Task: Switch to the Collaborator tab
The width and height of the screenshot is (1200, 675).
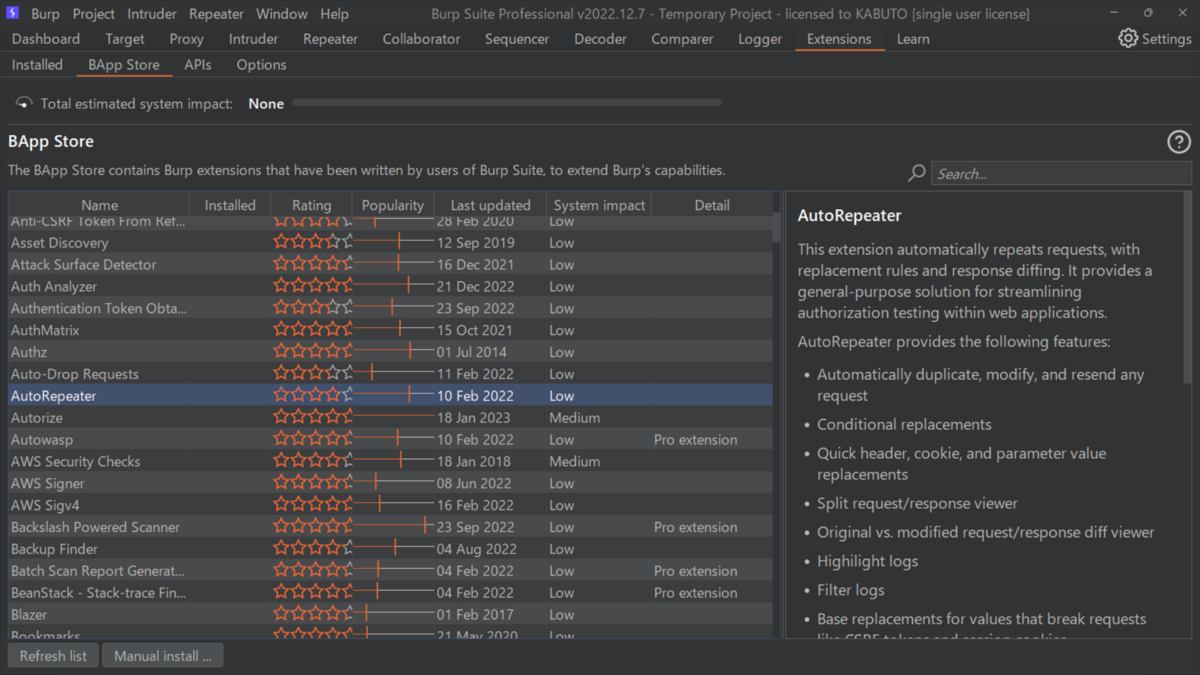Action: tap(421, 38)
